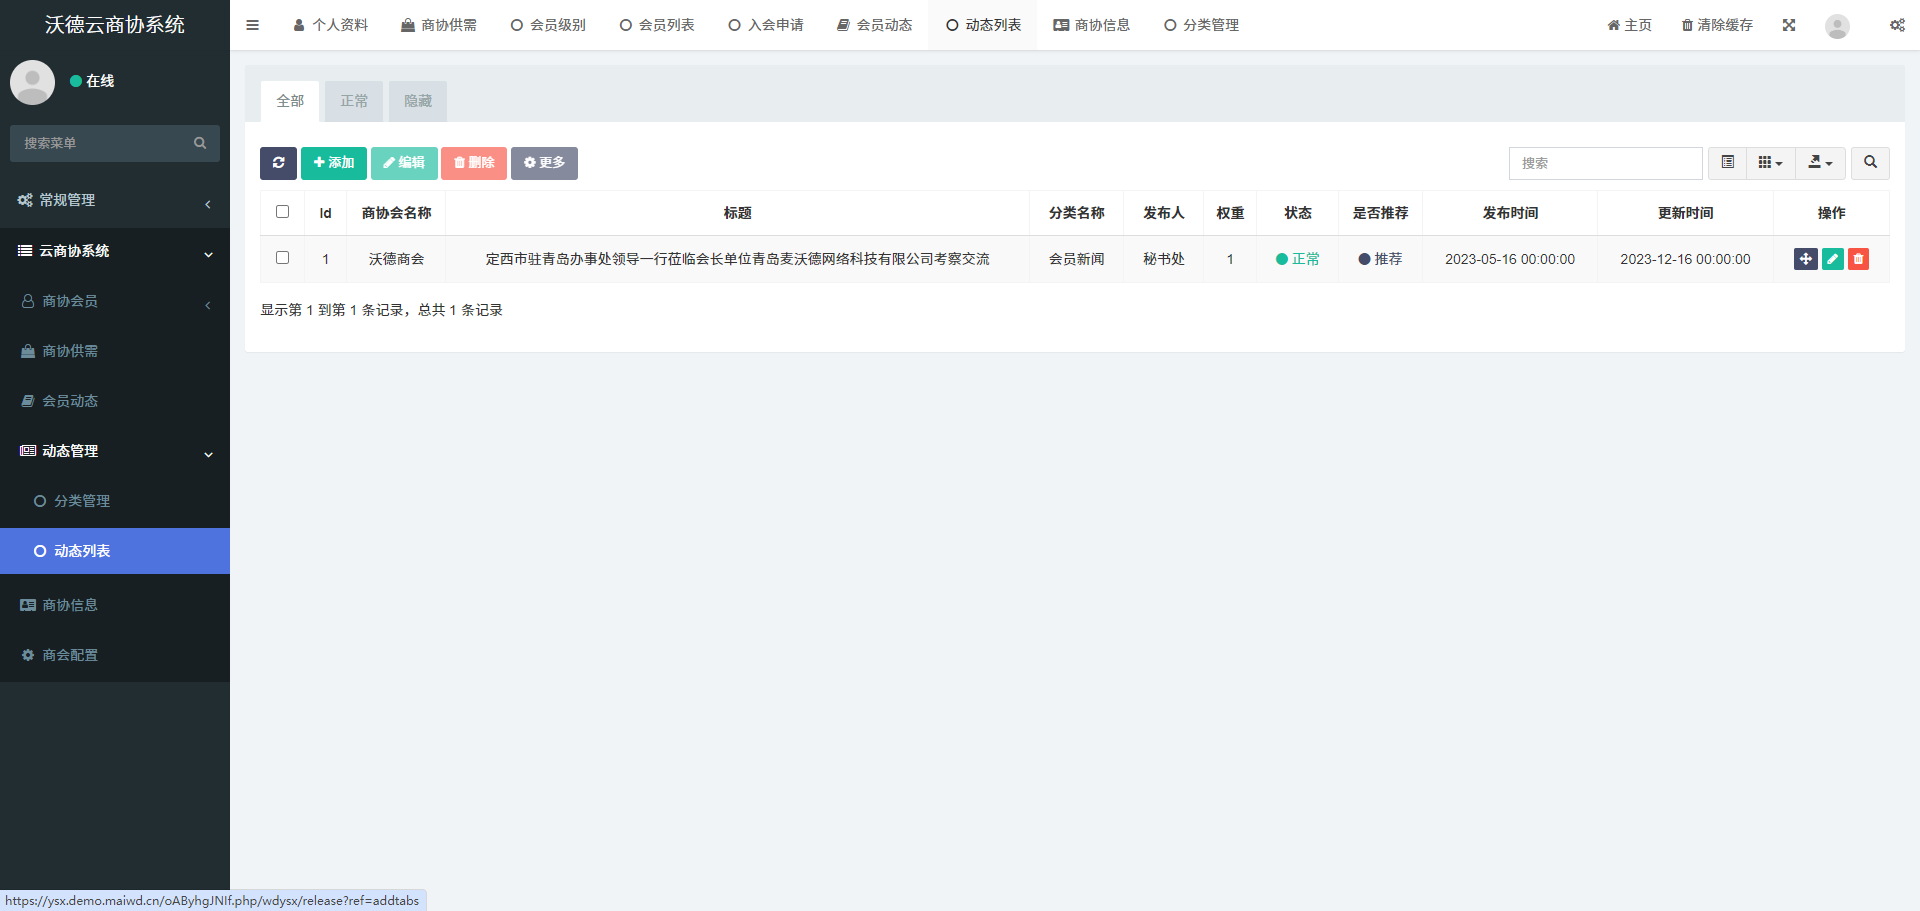Image resolution: width=1920 pixels, height=911 pixels.
Task: Open 主页 home link
Action: pyautogui.click(x=1629, y=25)
